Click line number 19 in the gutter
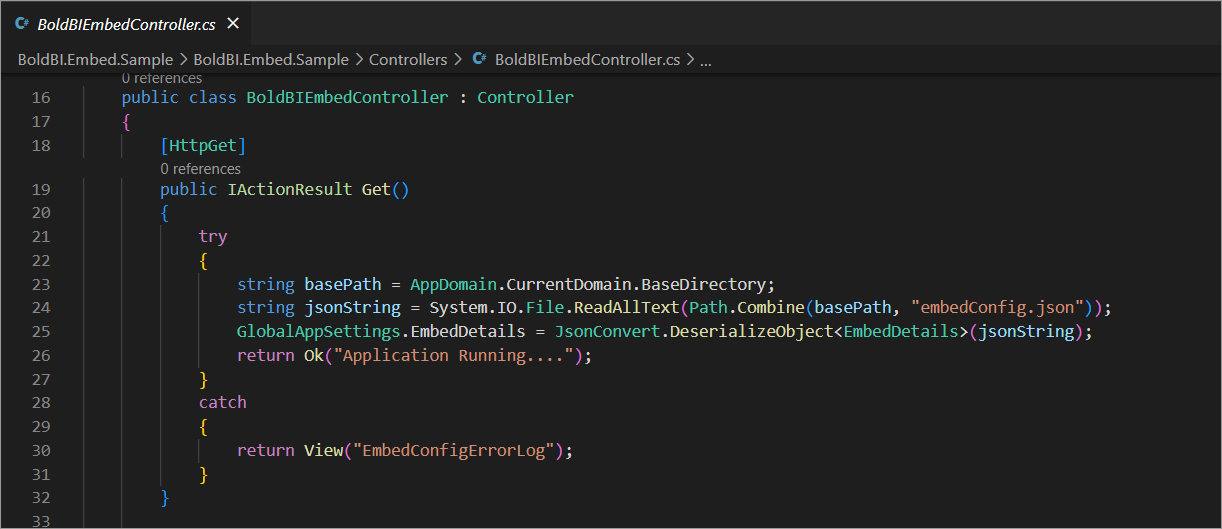Viewport: 1222px width, 529px height. point(41,190)
